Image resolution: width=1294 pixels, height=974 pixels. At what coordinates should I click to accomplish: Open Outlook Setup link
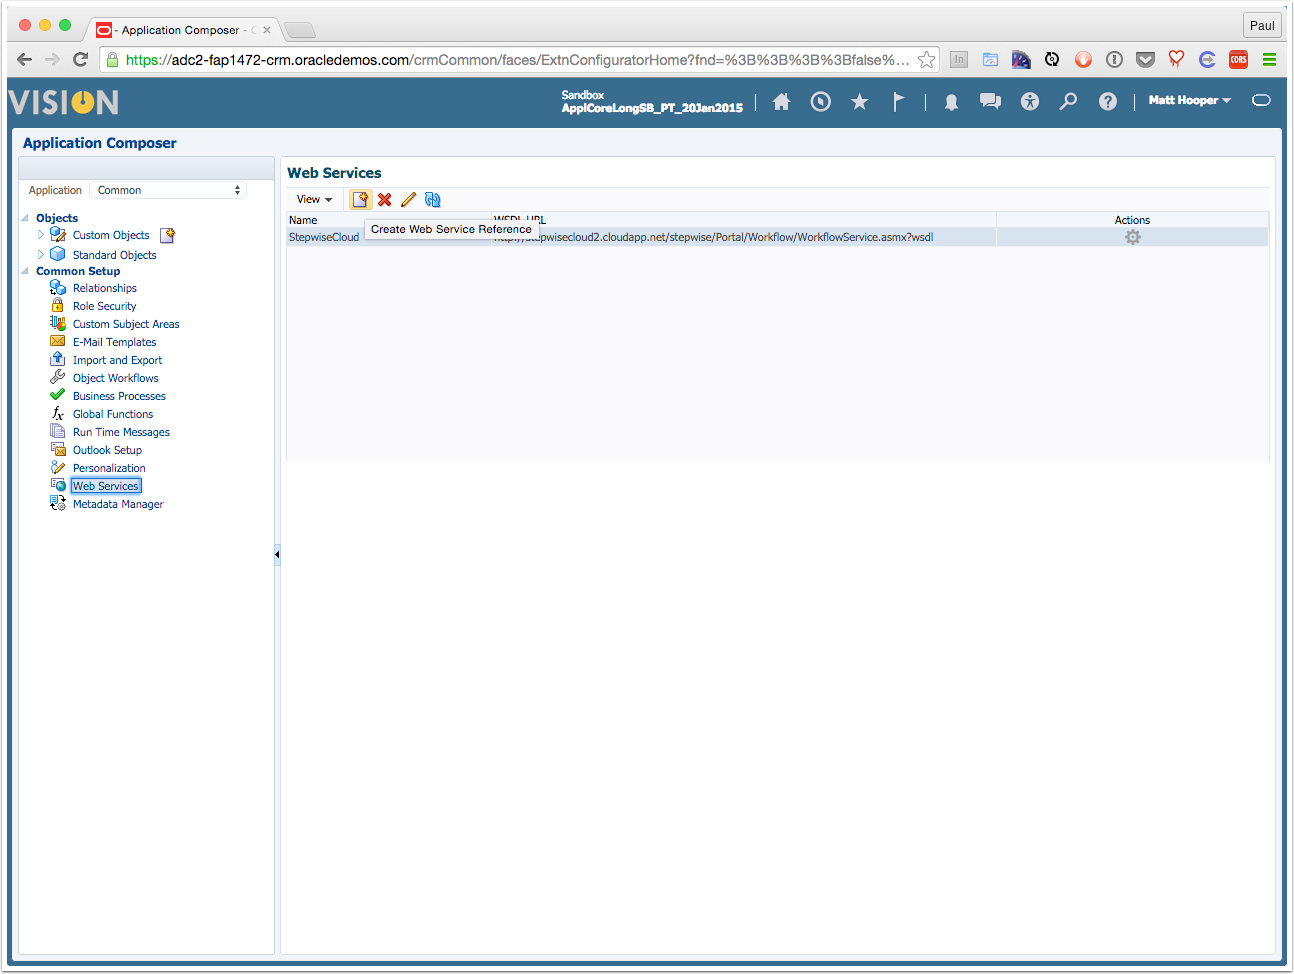pyautogui.click(x=107, y=450)
